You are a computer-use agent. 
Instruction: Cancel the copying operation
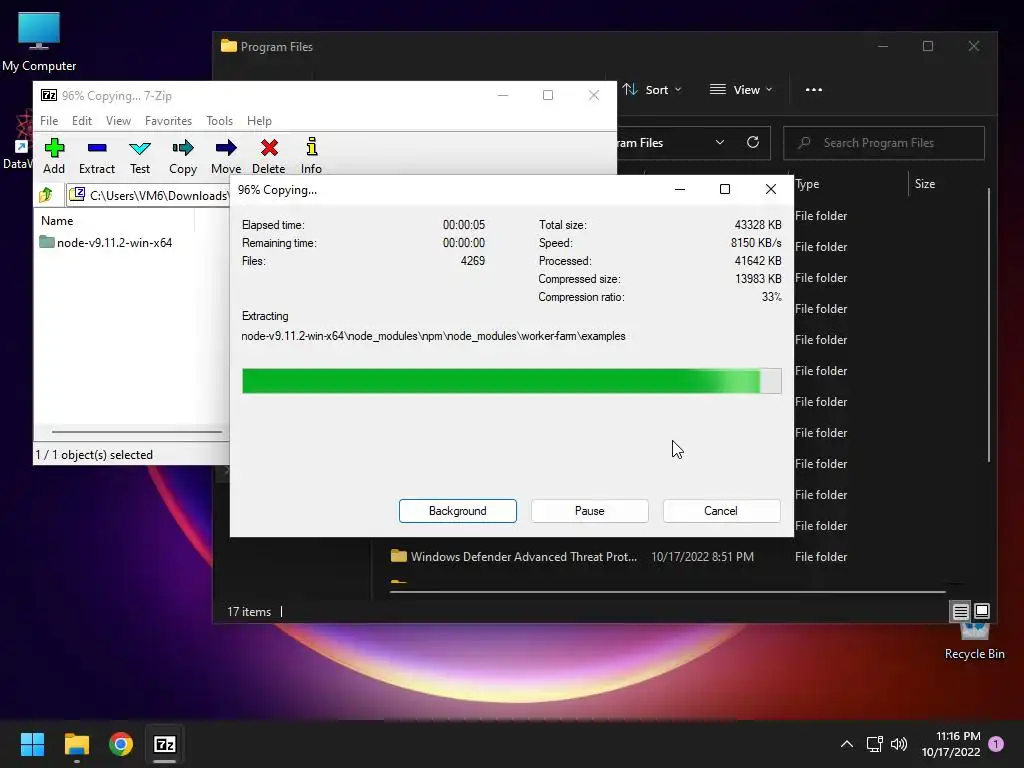tap(721, 511)
